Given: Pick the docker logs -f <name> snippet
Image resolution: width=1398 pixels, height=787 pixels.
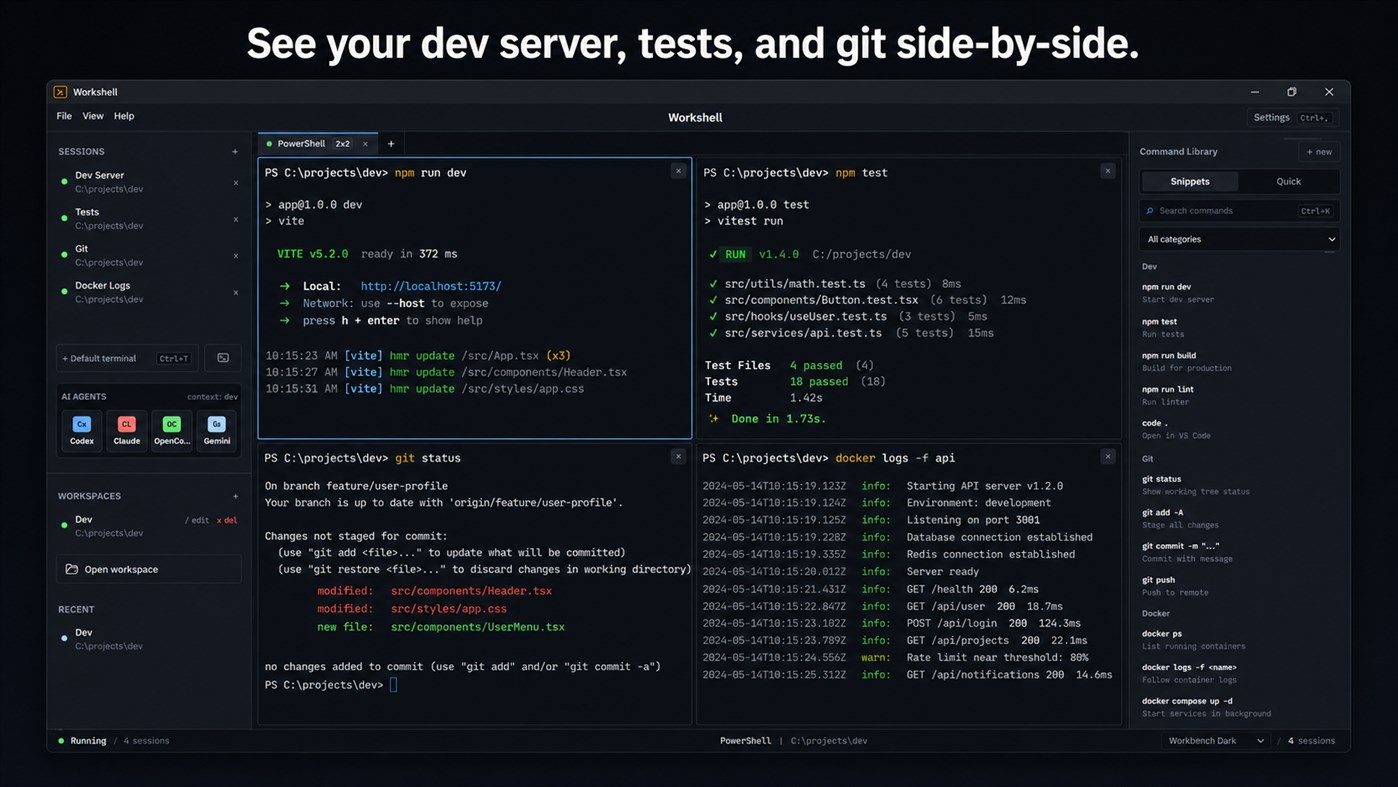Looking at the screenshot, I should click(x=1238, y=673).
